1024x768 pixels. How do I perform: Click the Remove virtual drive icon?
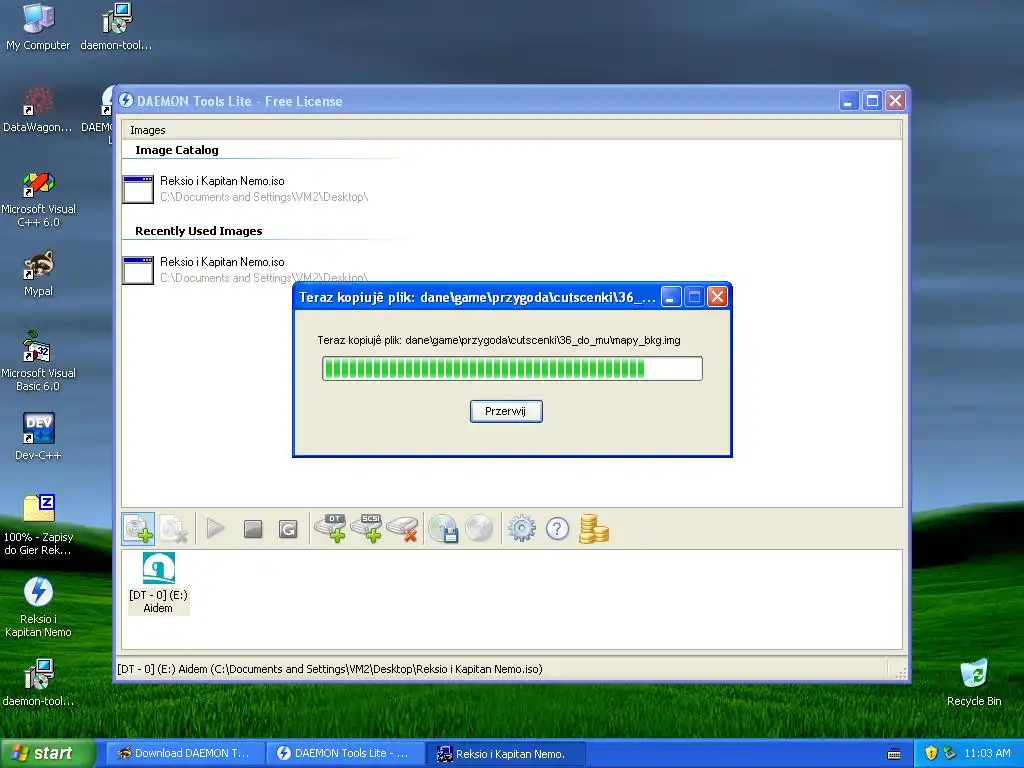(x=402, y=529)
